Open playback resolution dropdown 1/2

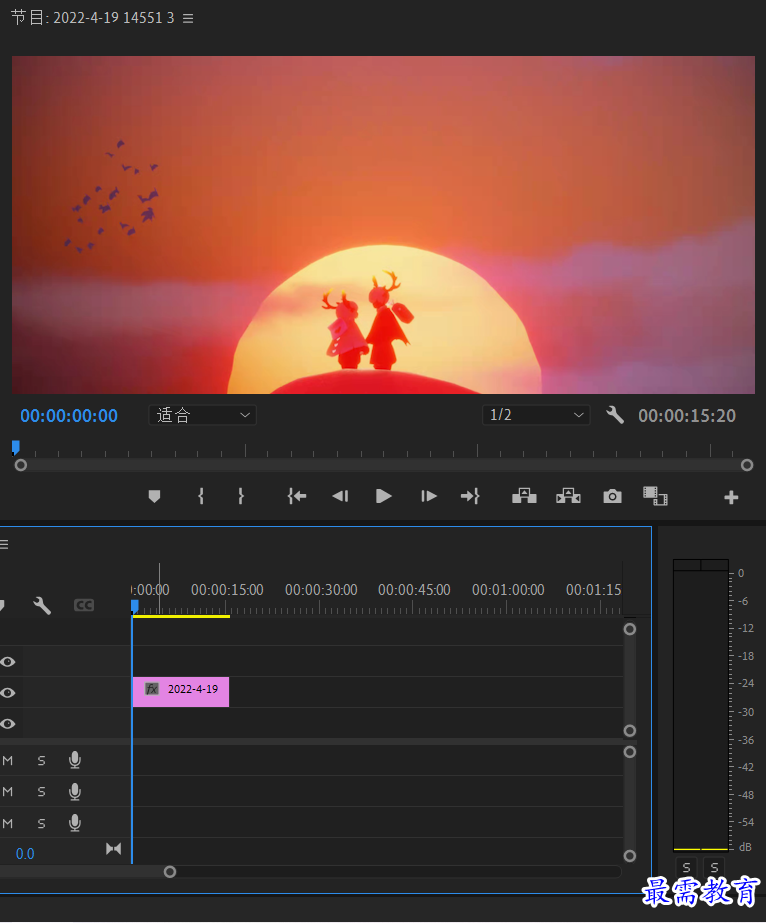click(x=536, y=415)
